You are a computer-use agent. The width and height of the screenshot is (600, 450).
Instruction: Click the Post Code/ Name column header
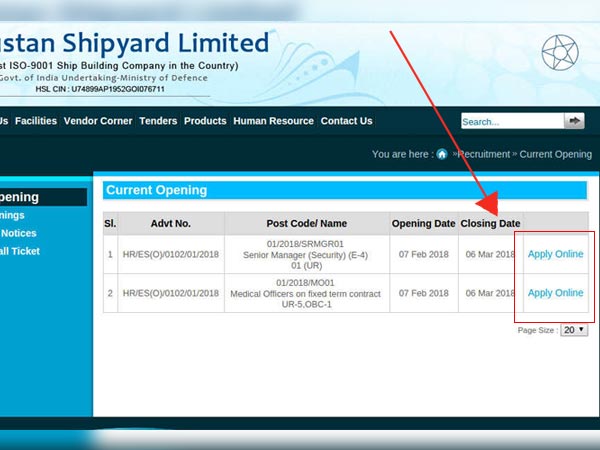point(307,223)
